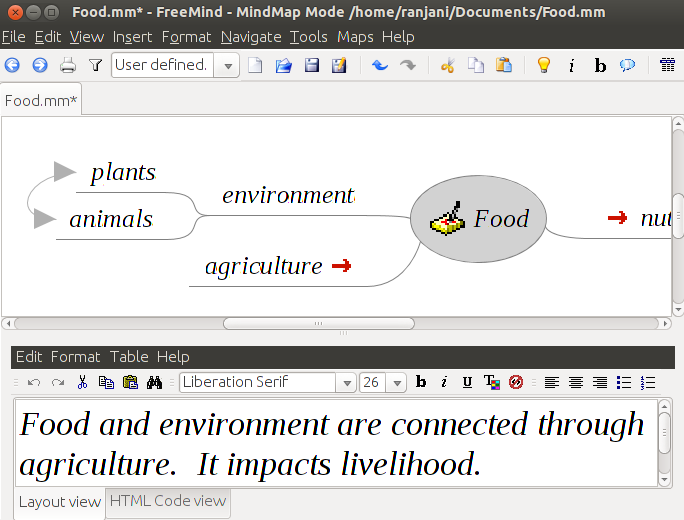The height and width of the screenshot is (520, 684).
Task: Click the red arrow icon before nut node
Action: click(x=618, y=218)
